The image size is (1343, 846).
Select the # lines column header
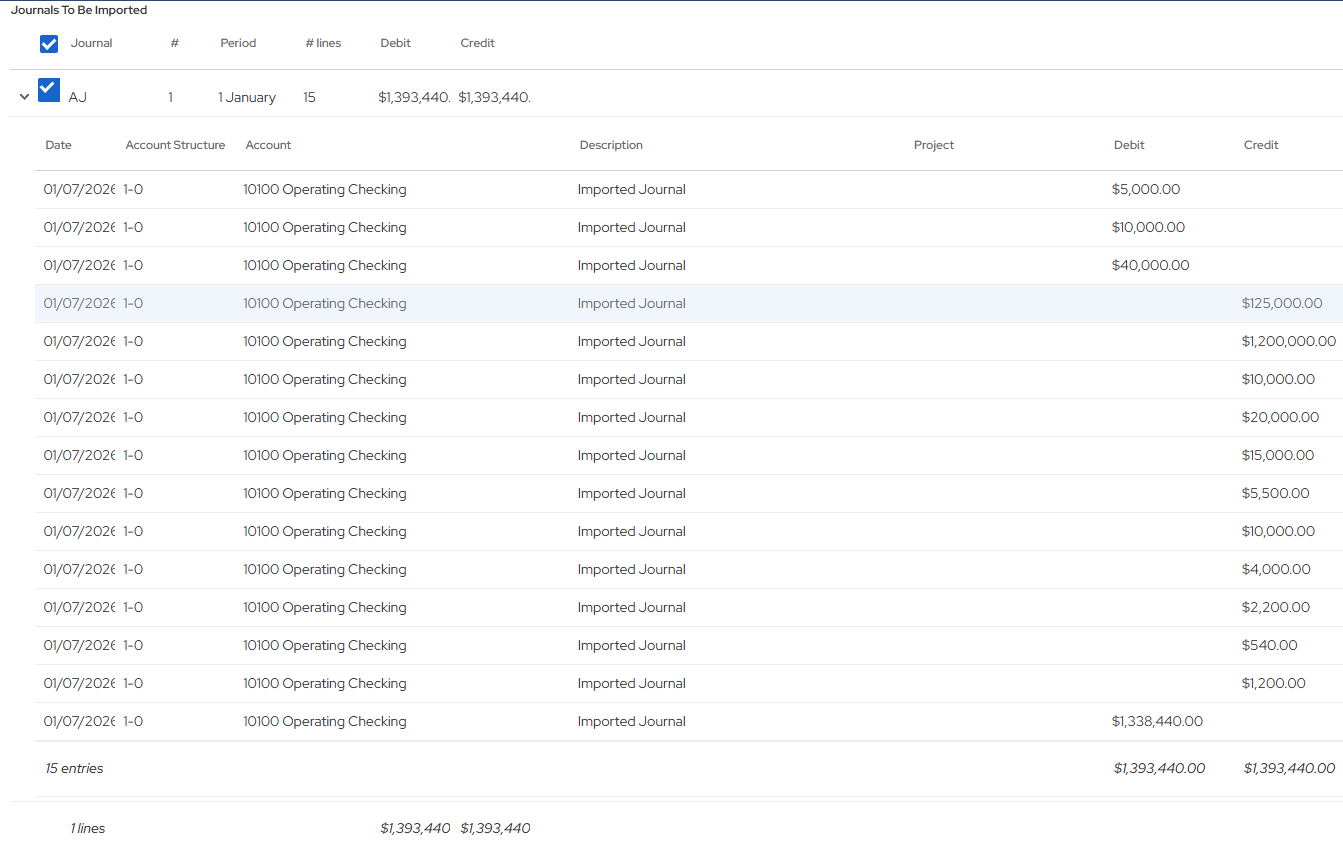pyautogui.click(x=323, y=43)
